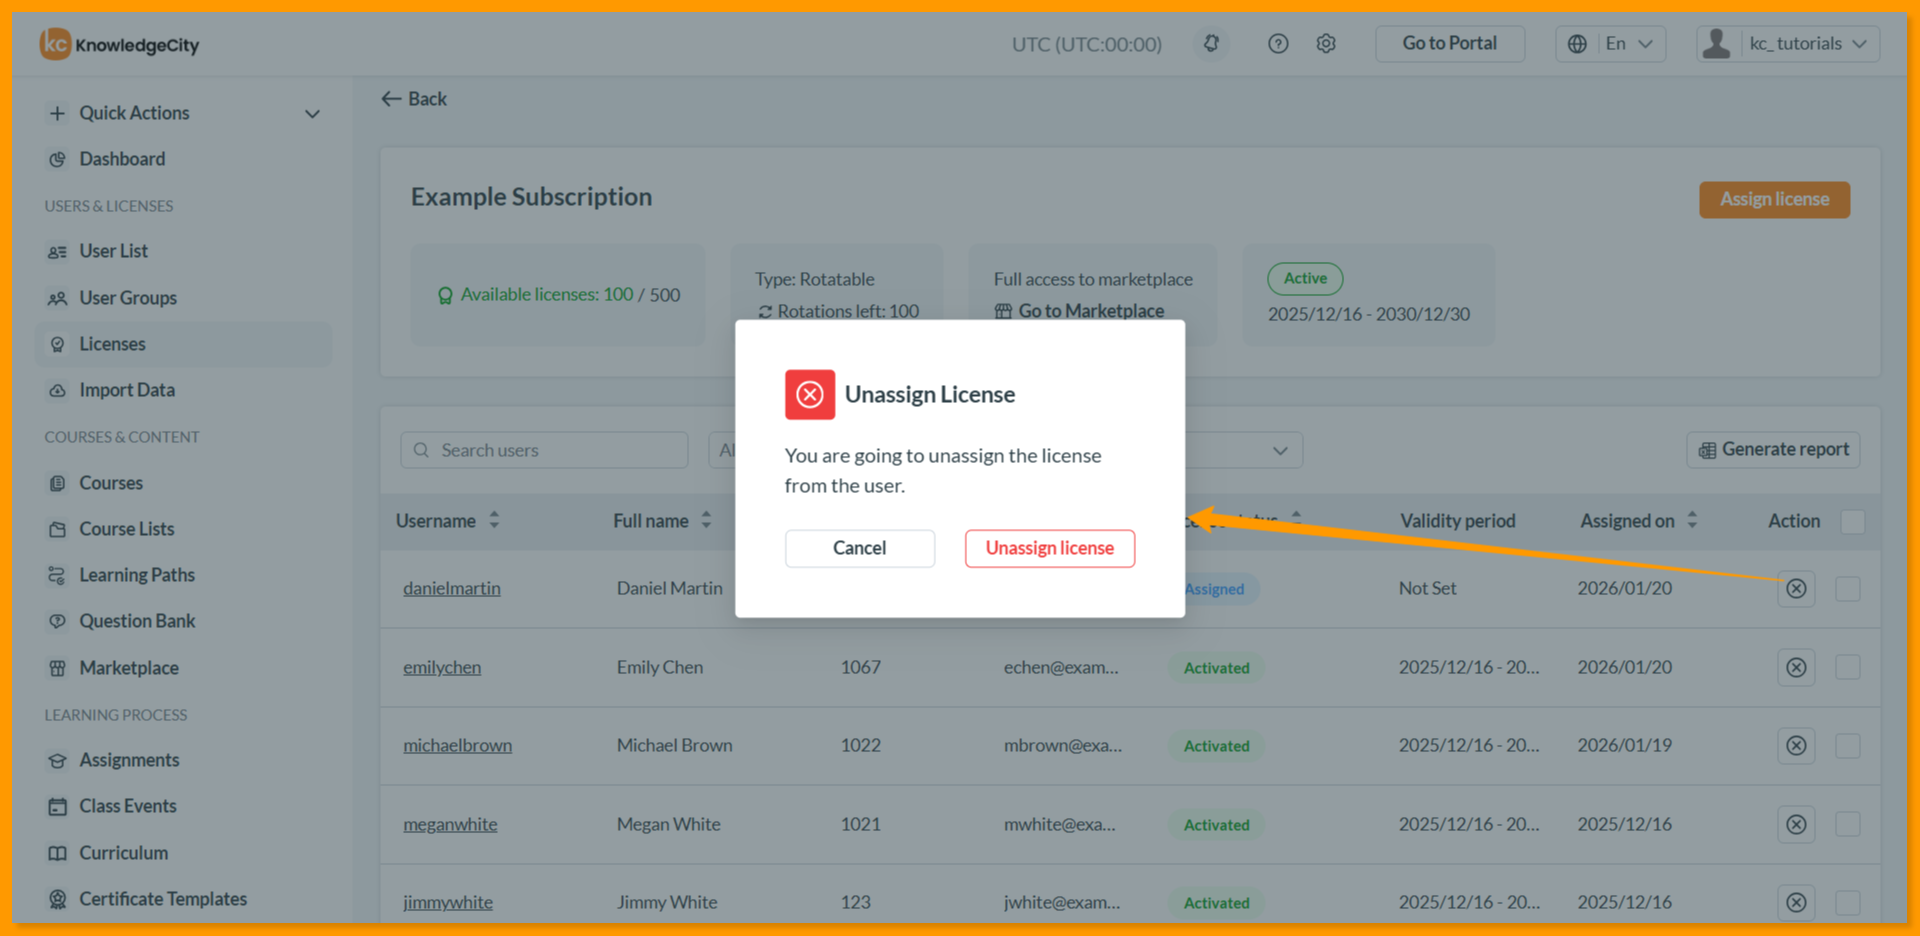Screen dimensions: 1920x936
Task: Click the Assign license button
Action: click(1774, 199)
